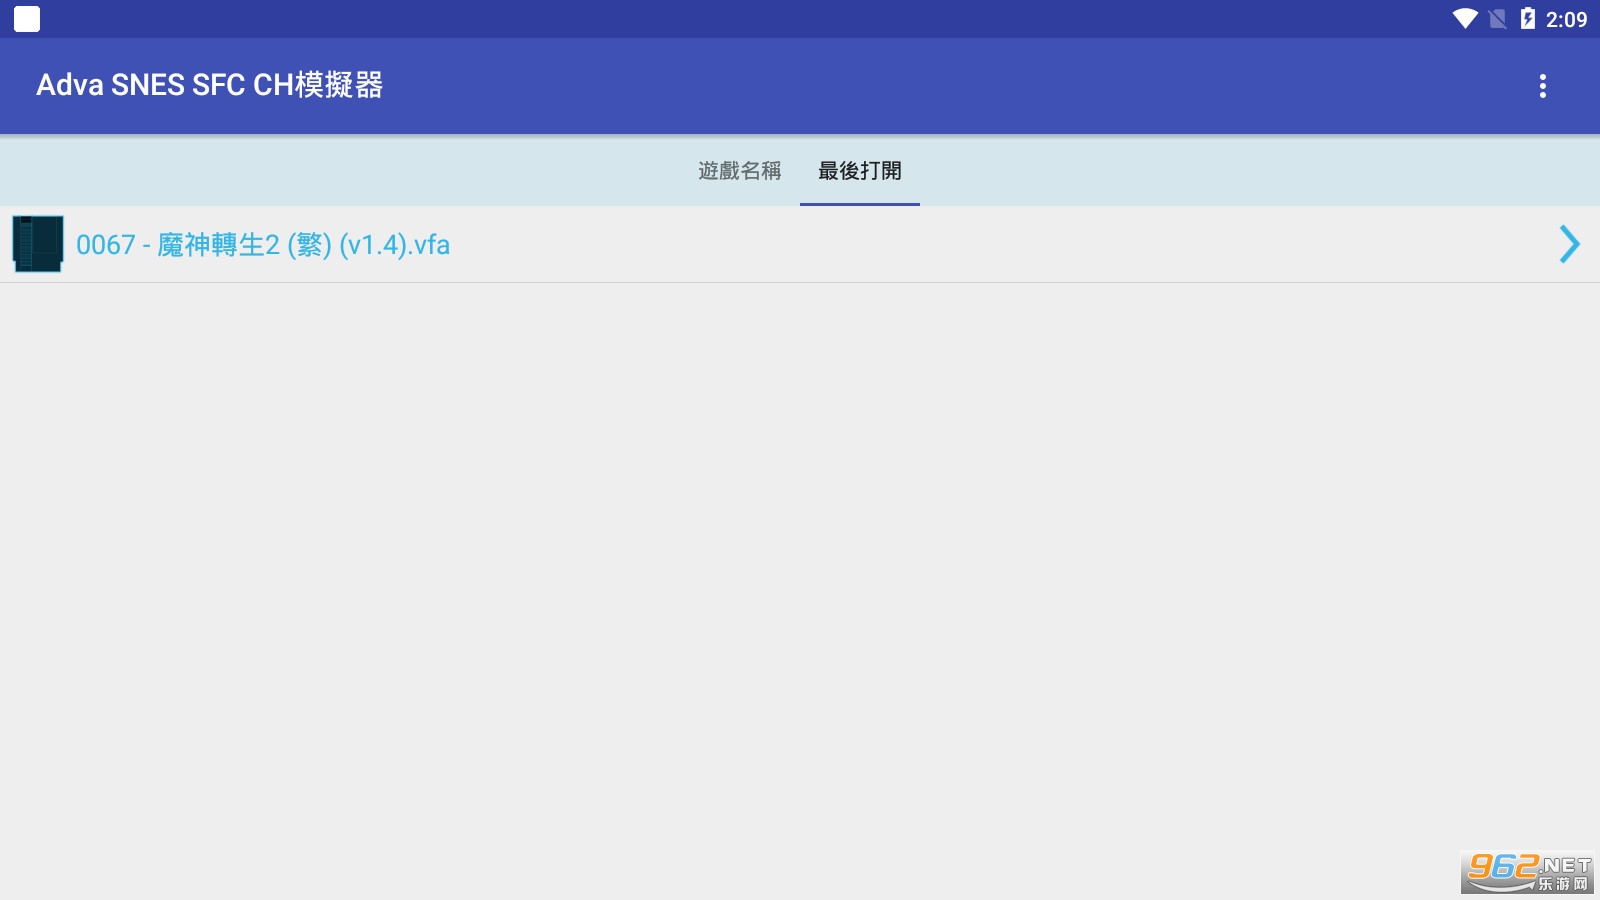Click the charging battery status icon

click(1527, 19)
